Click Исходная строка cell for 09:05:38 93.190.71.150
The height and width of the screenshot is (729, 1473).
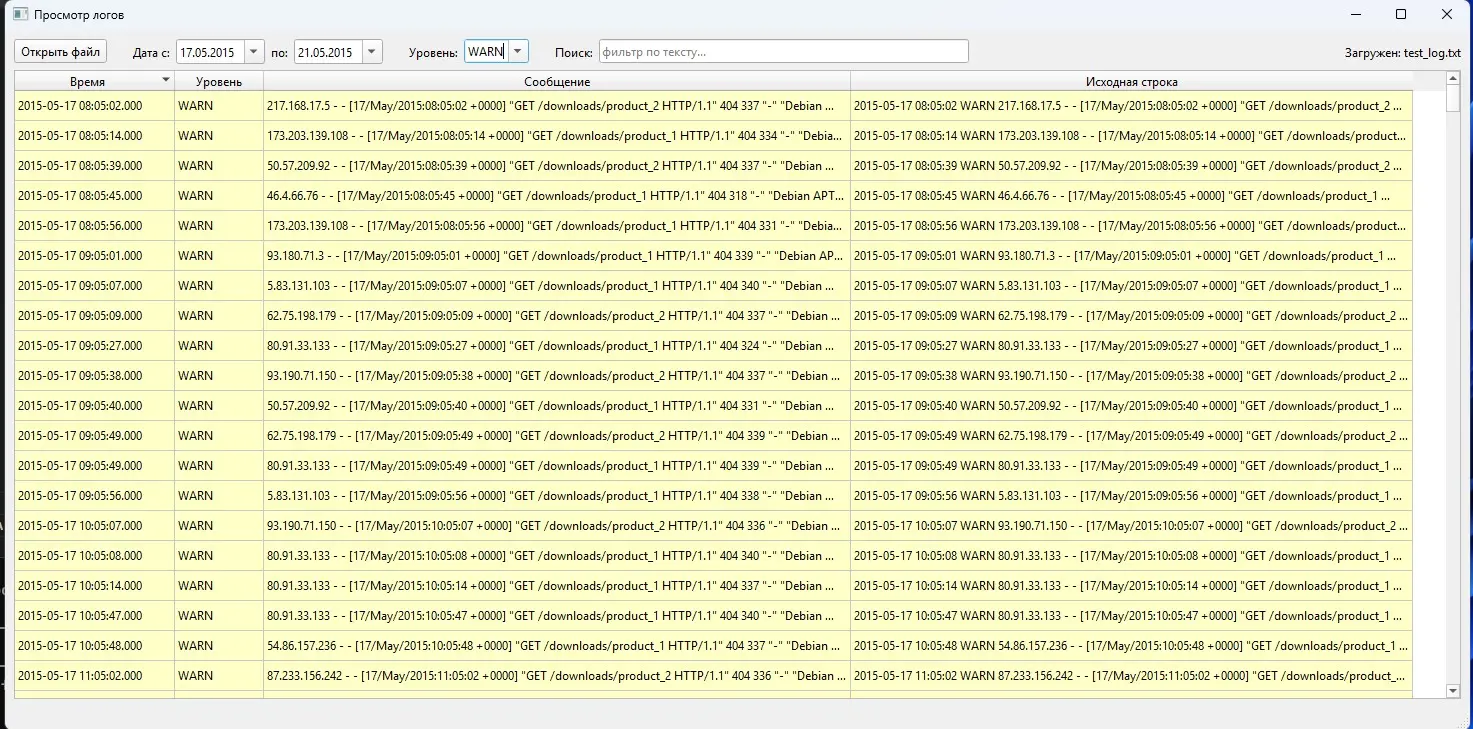(x=1131, y=376)
